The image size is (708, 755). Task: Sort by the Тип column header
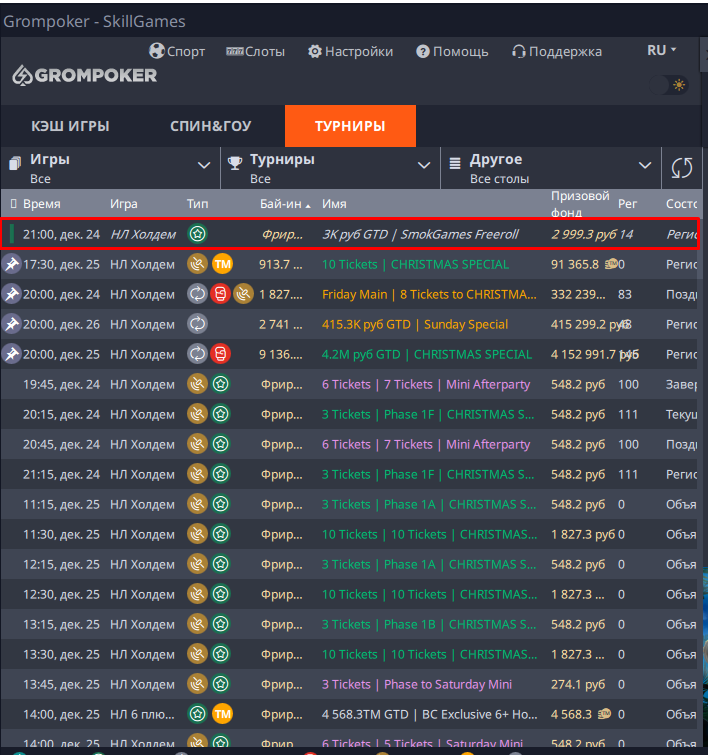[197, 204]
